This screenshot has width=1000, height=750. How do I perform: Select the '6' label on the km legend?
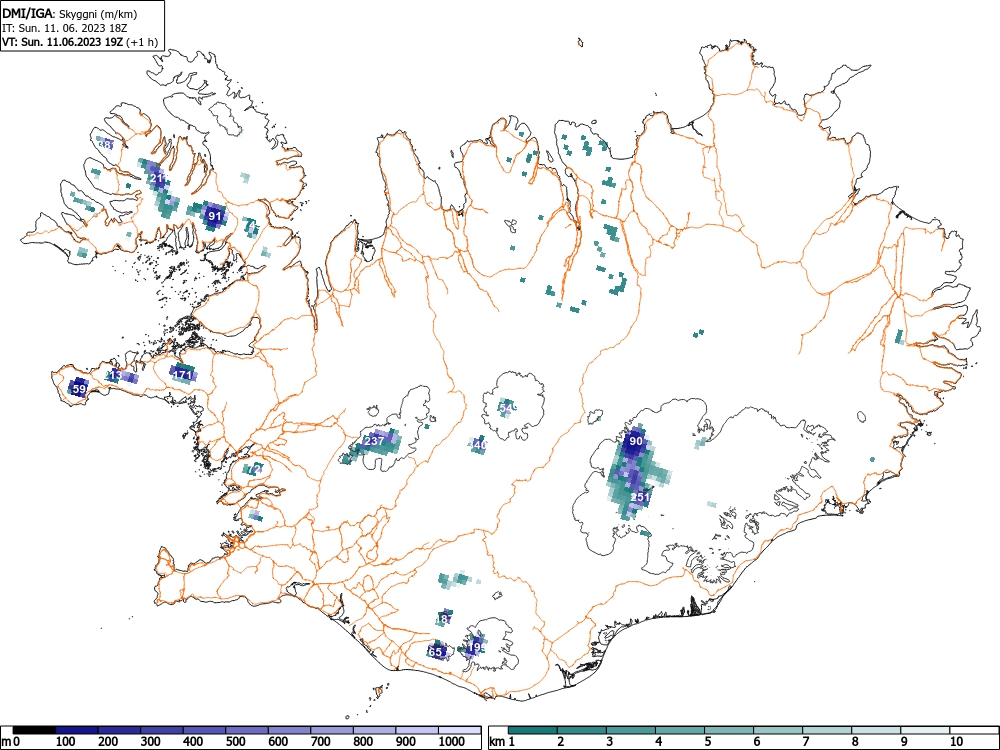click(756, 741)
